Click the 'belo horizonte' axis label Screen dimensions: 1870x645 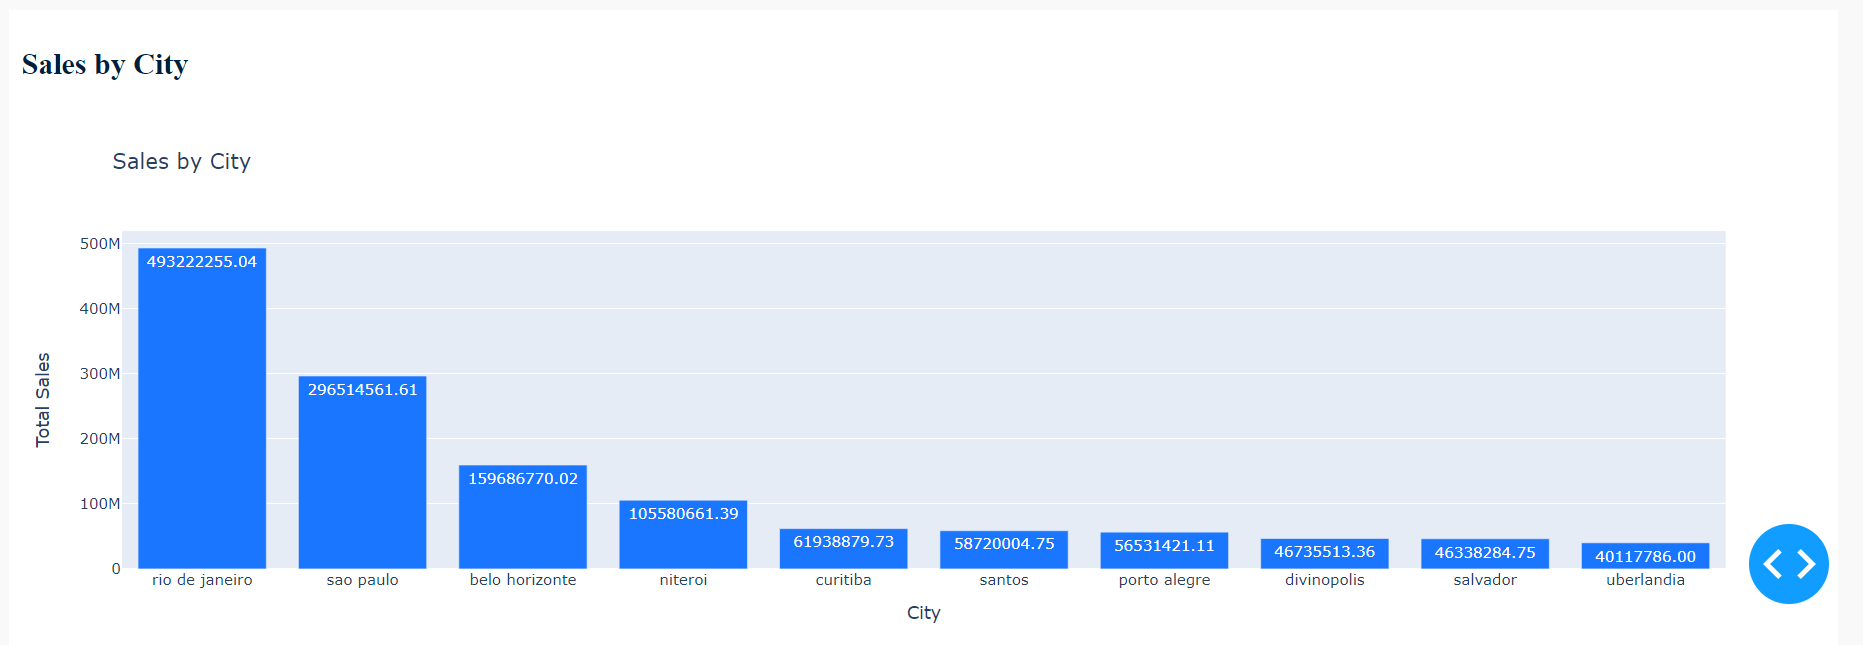tap(523, 580)
